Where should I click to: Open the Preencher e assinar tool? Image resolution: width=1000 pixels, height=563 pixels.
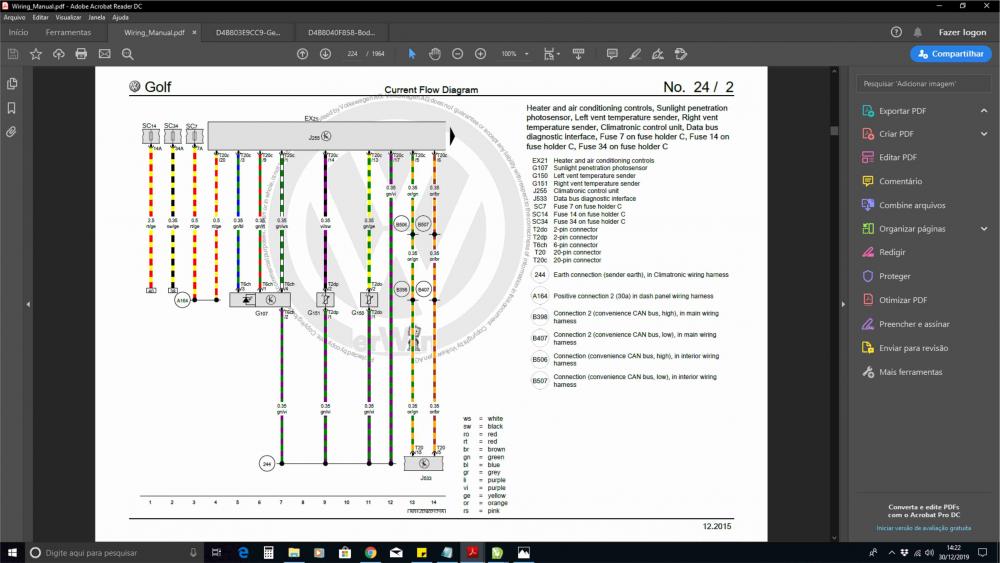click(913, 324)
